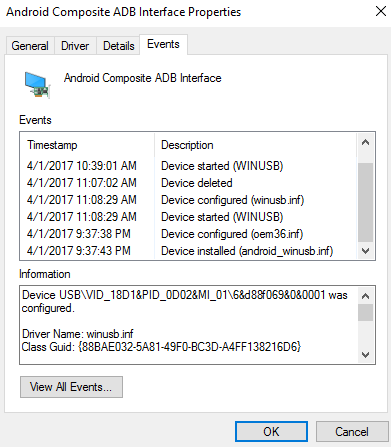
Task: Cancel the properties dialog
Action: (x=352, y=432)
